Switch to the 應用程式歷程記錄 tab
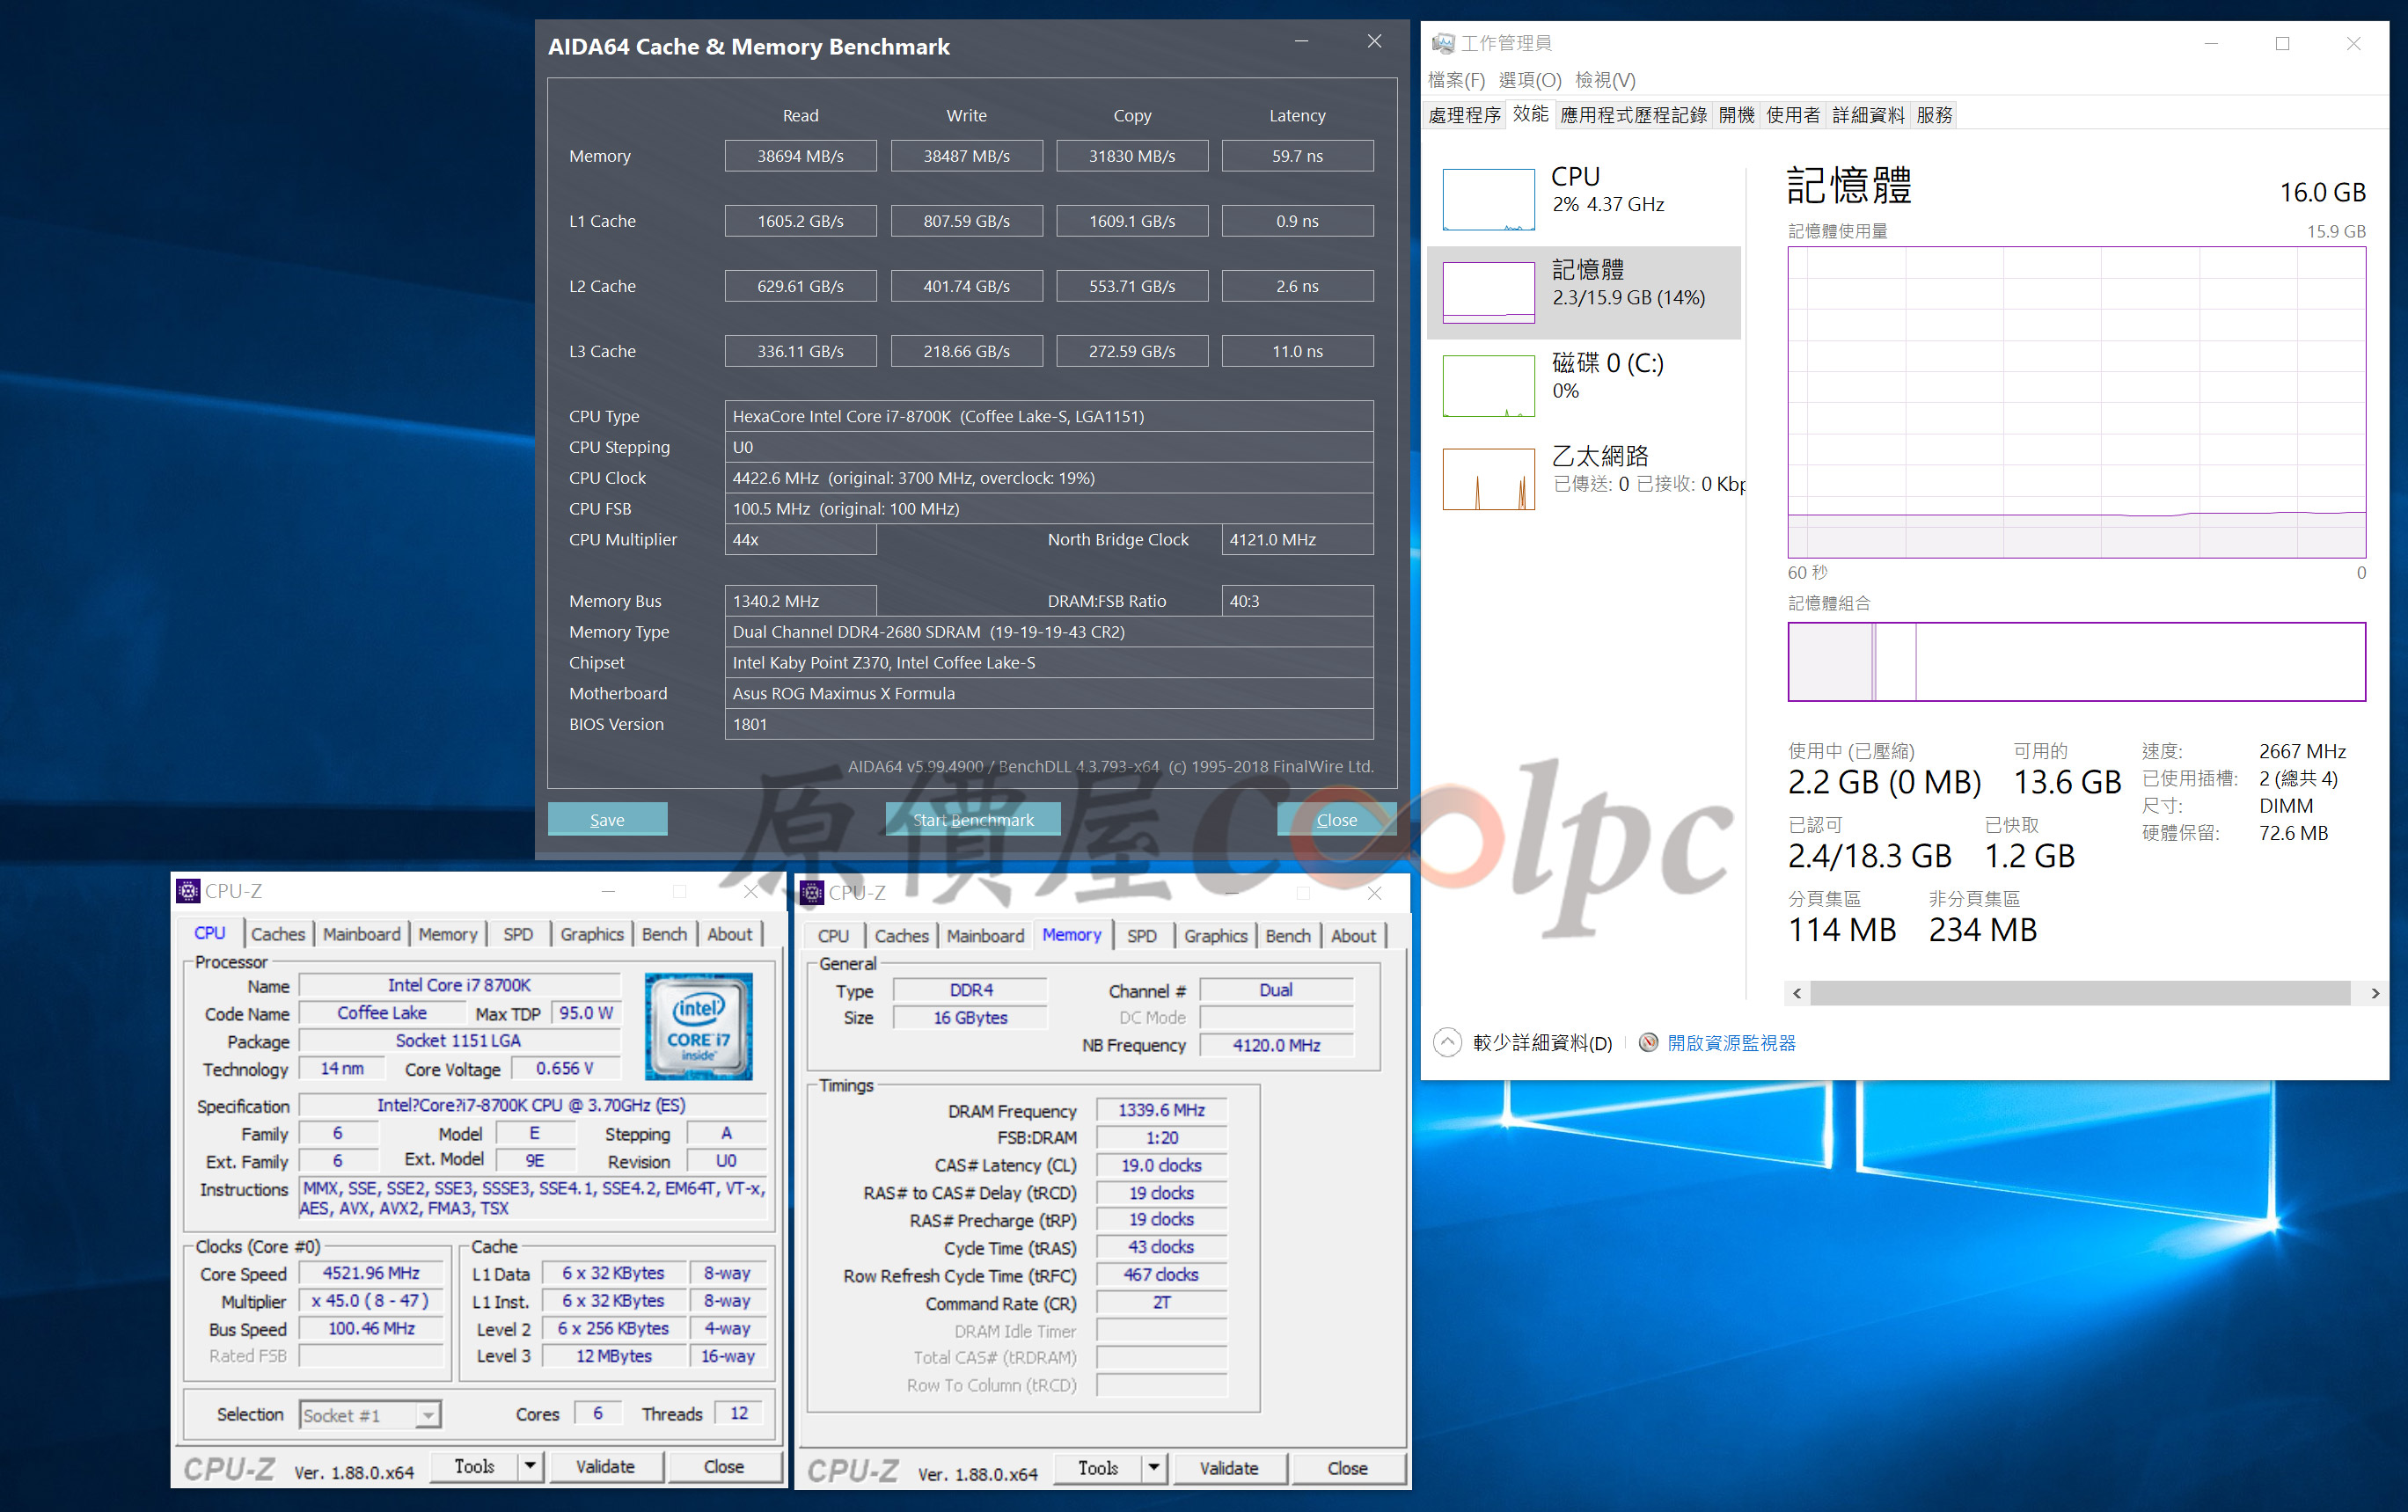2408x1512 pixels. (x=1633, y=115)
